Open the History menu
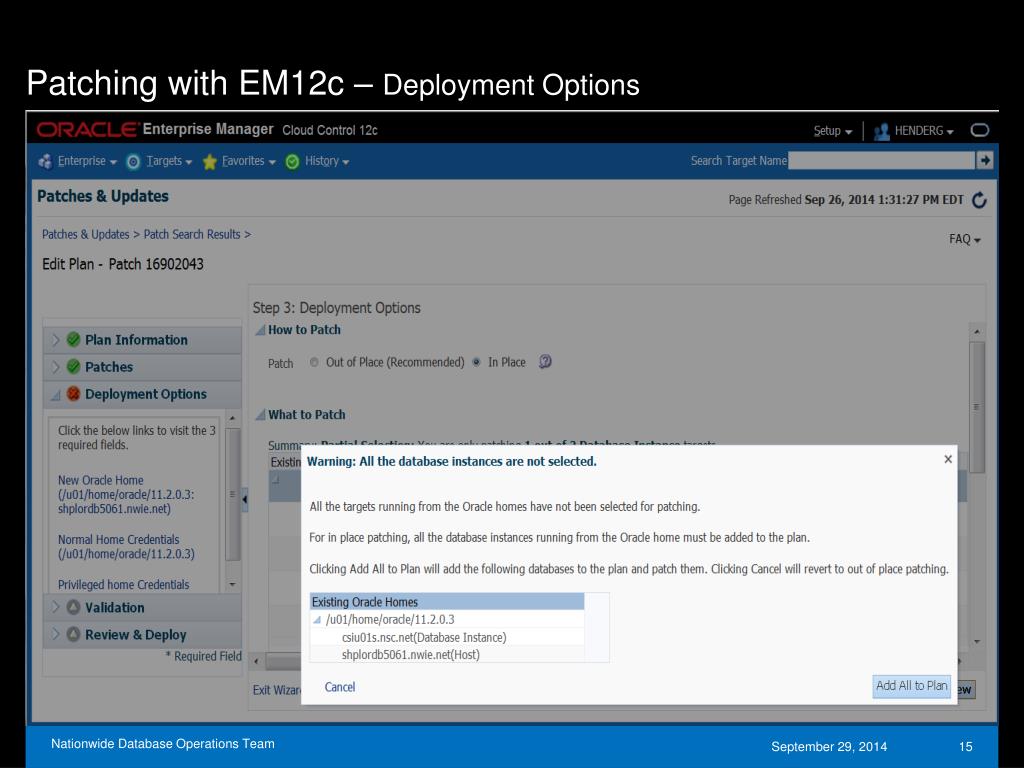This screenshot has height=768, width=1024. tap(327, 161)
